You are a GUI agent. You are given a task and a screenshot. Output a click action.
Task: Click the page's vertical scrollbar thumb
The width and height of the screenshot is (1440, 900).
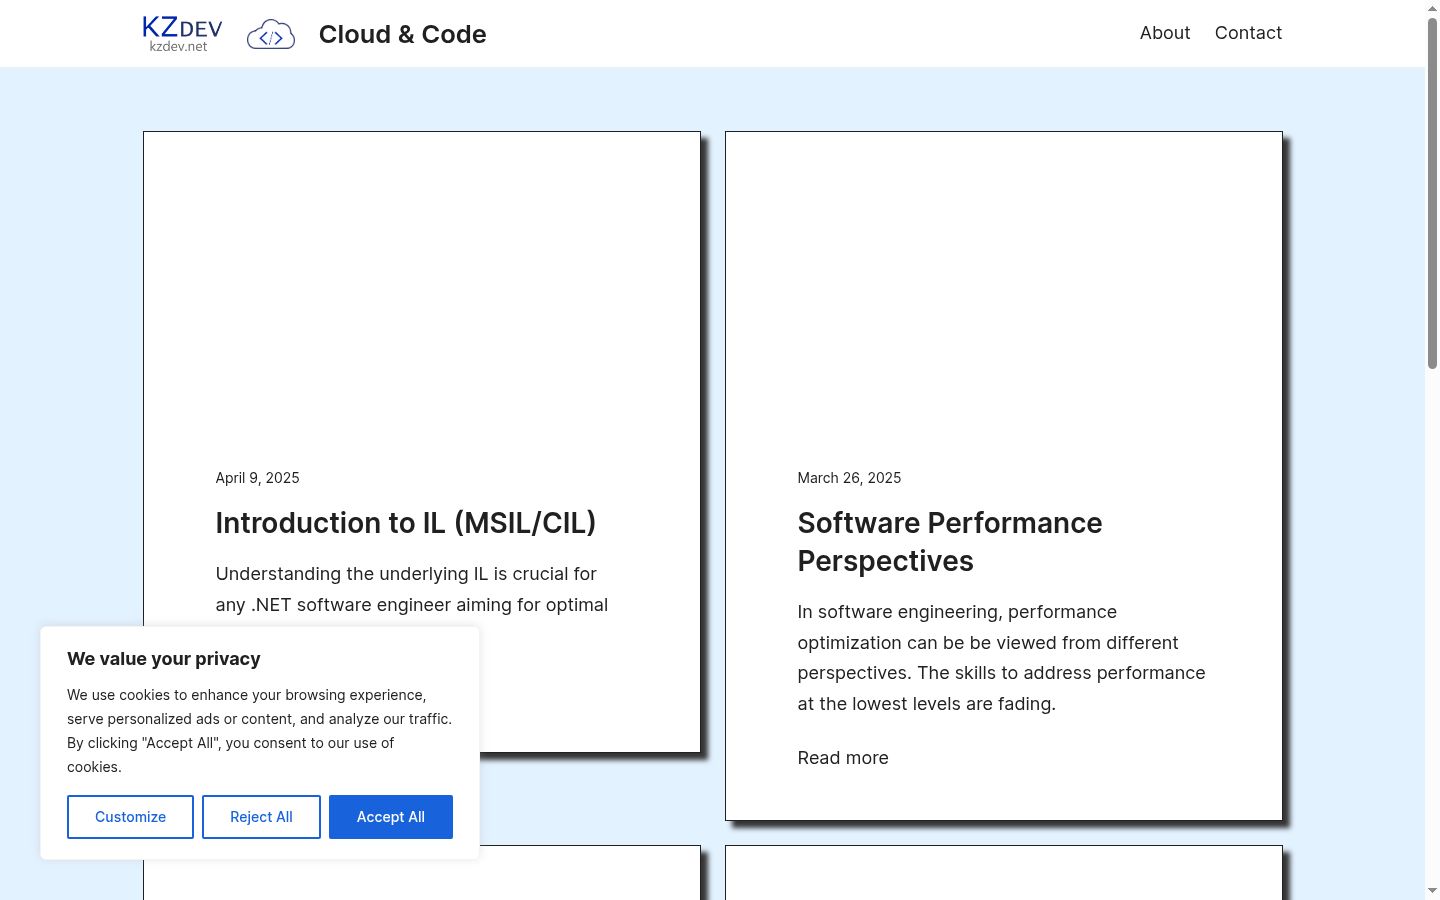1432,194
